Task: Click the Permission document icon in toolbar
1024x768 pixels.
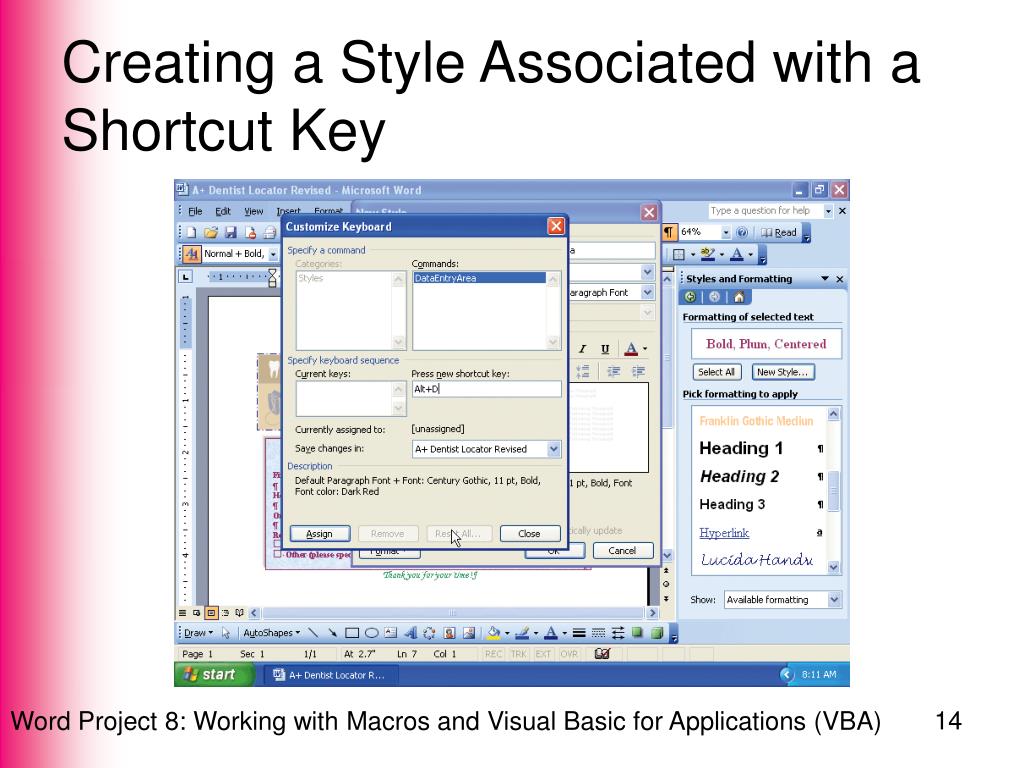Action: click(250, 232)
